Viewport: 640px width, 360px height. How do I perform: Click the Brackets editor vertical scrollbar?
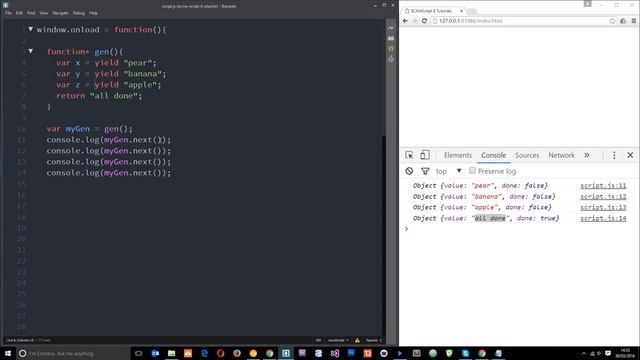click(x=384, y=237)
